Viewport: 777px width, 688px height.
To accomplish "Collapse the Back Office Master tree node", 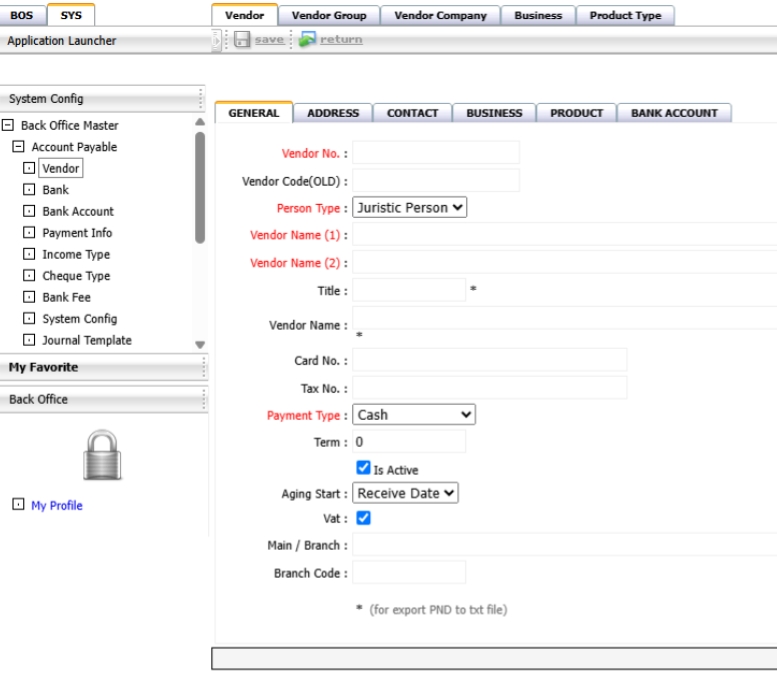I will tap(8, 126).
